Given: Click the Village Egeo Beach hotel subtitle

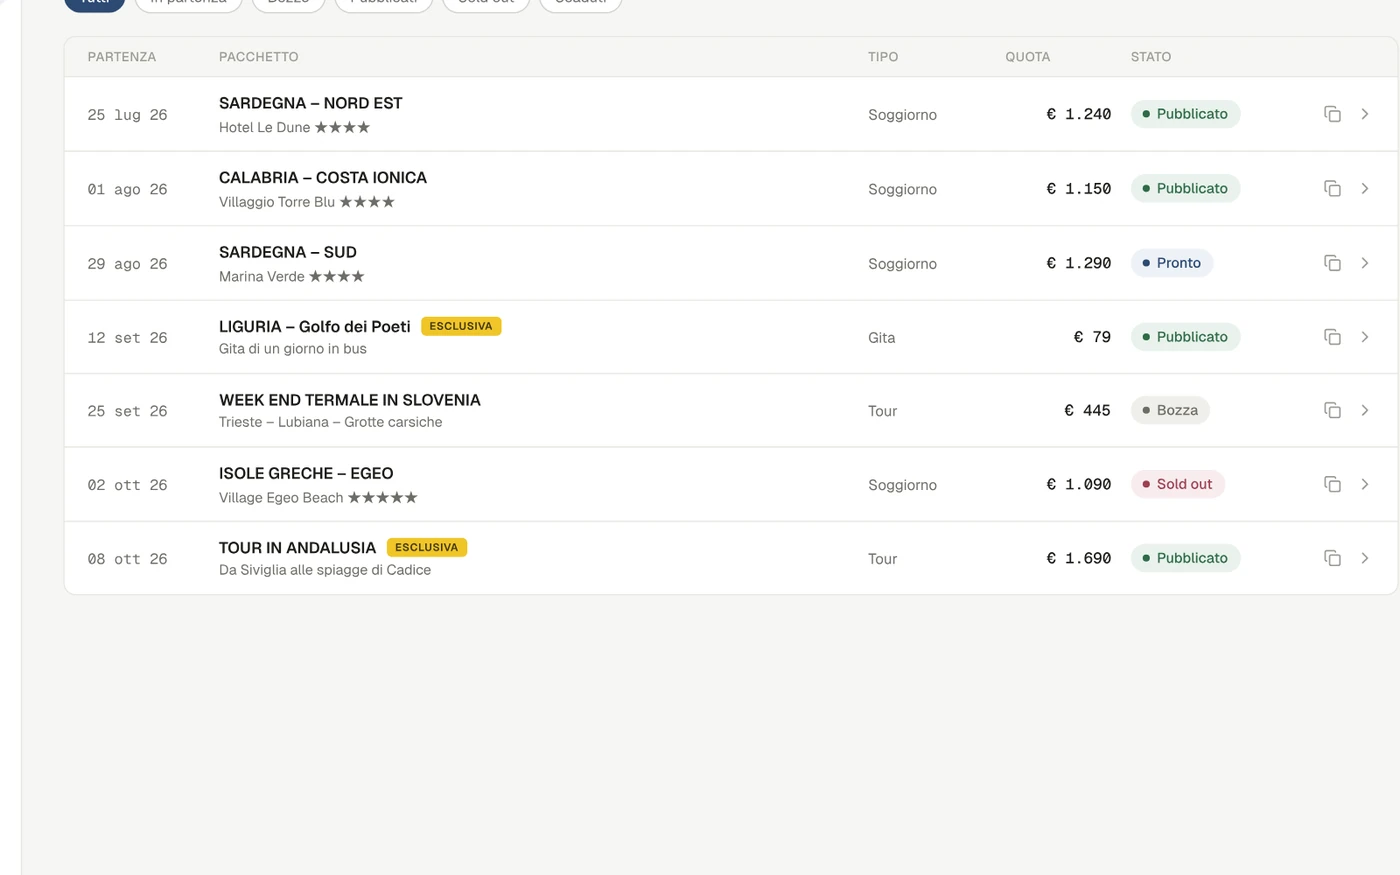Looking at the screenshot, I should coord(318,498).
